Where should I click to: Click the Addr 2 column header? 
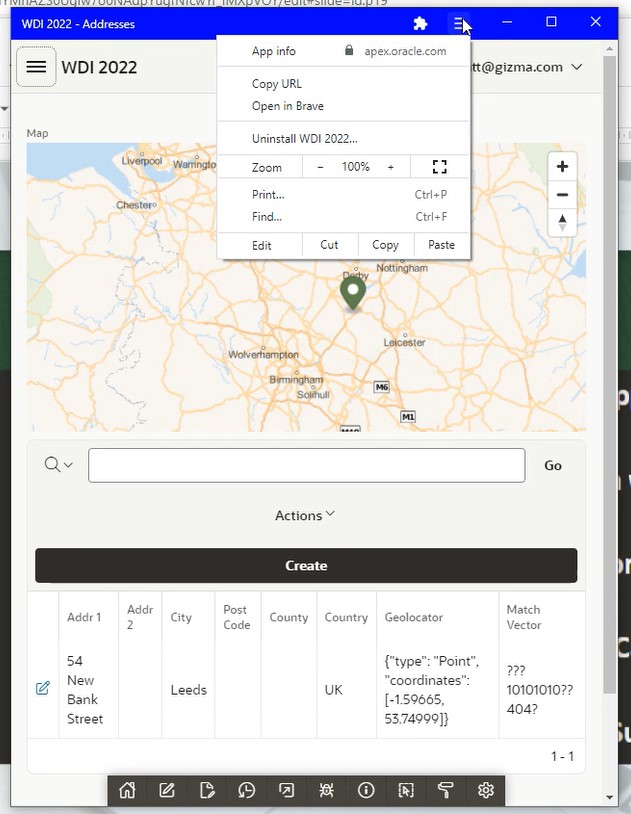point(140,617)
